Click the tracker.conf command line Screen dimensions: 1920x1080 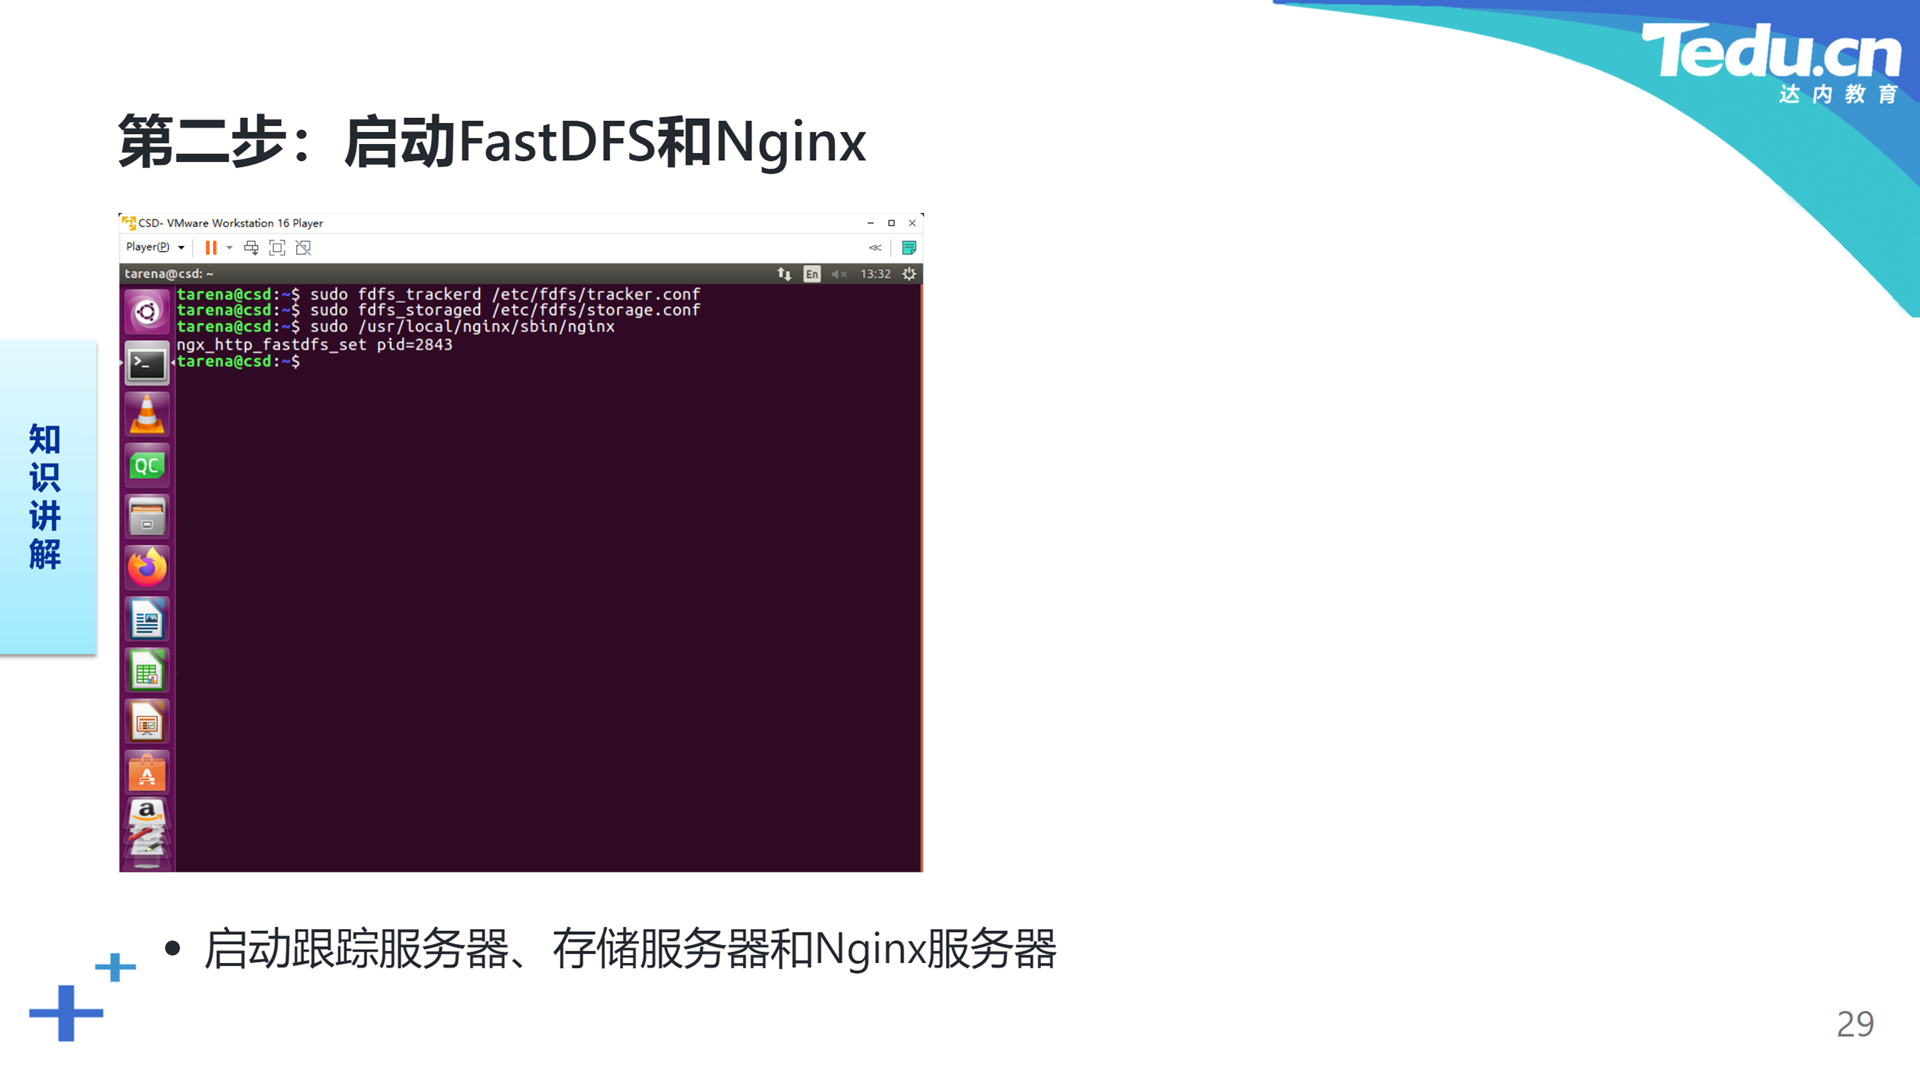[438, 294]
